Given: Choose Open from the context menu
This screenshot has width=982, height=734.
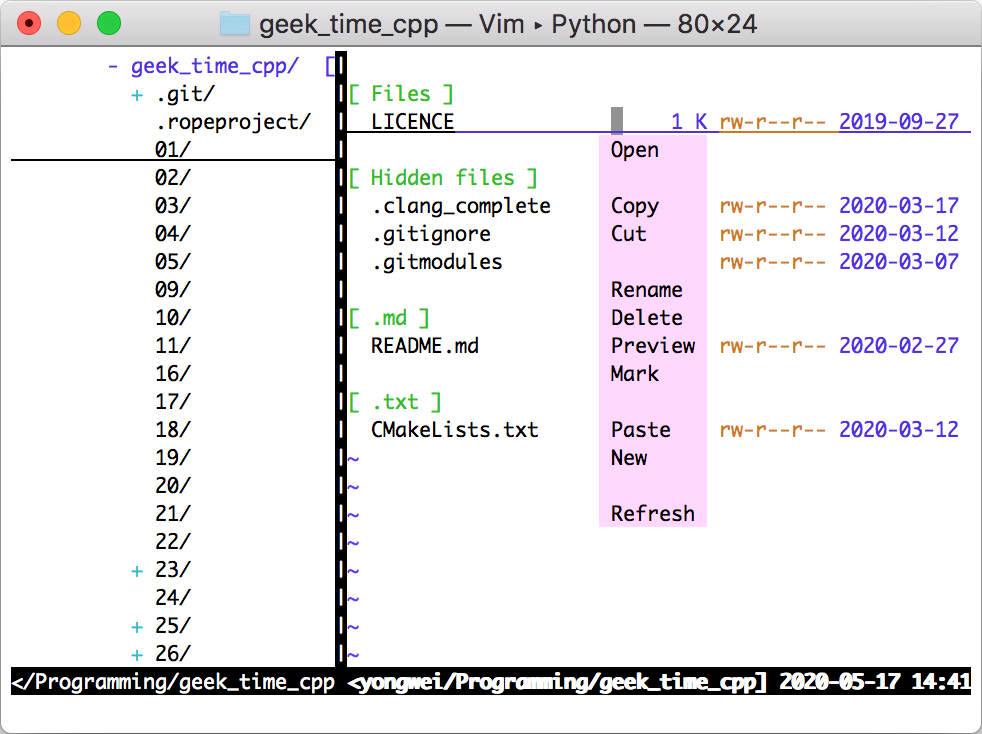Looking at the screenshot, I should click(635, 150).
